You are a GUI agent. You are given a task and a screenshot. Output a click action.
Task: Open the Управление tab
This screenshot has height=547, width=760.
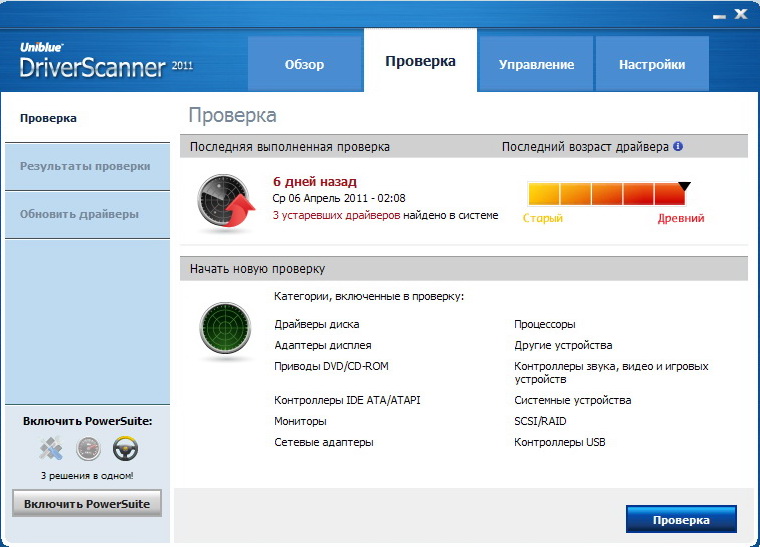point(536,64)
